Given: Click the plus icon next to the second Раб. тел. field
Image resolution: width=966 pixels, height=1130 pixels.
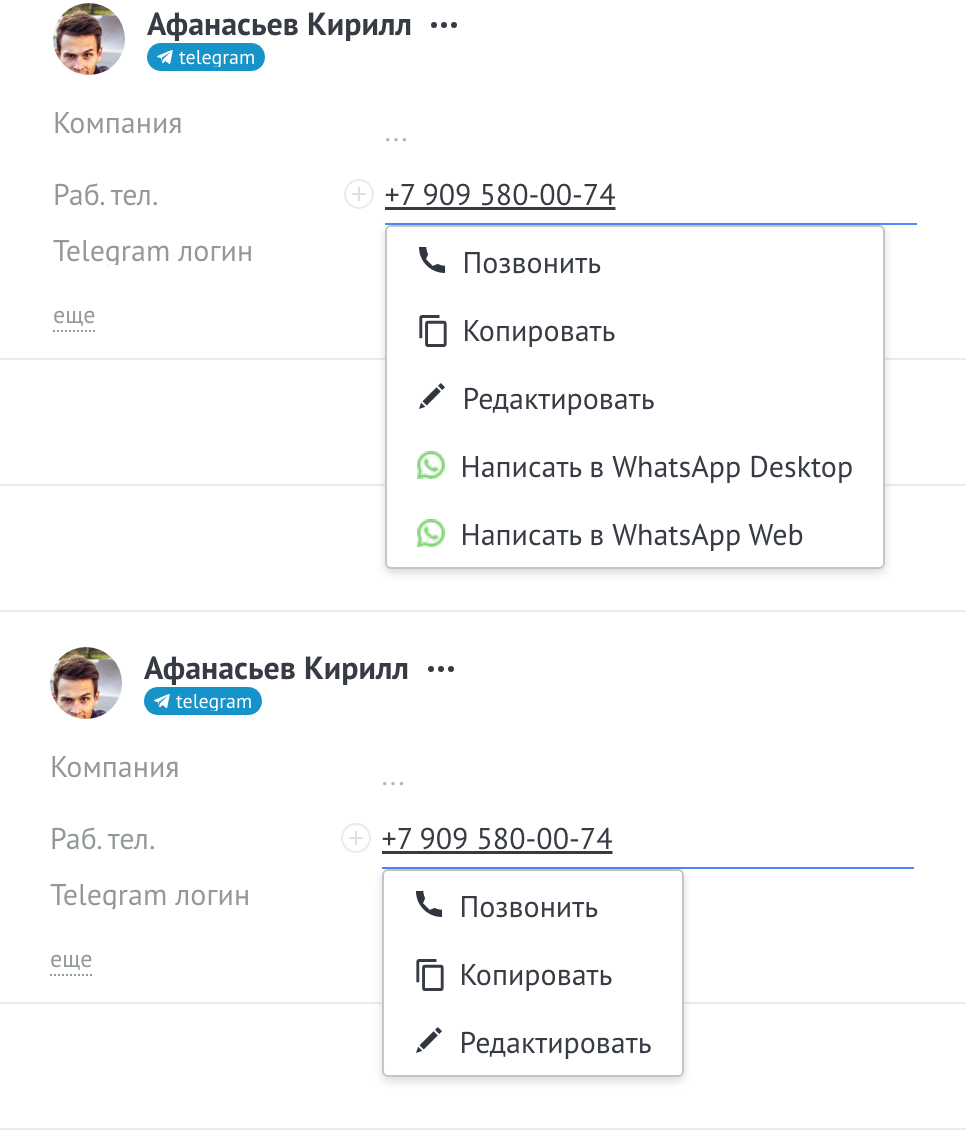Looking at the screenshot, I should coord(355,838).
